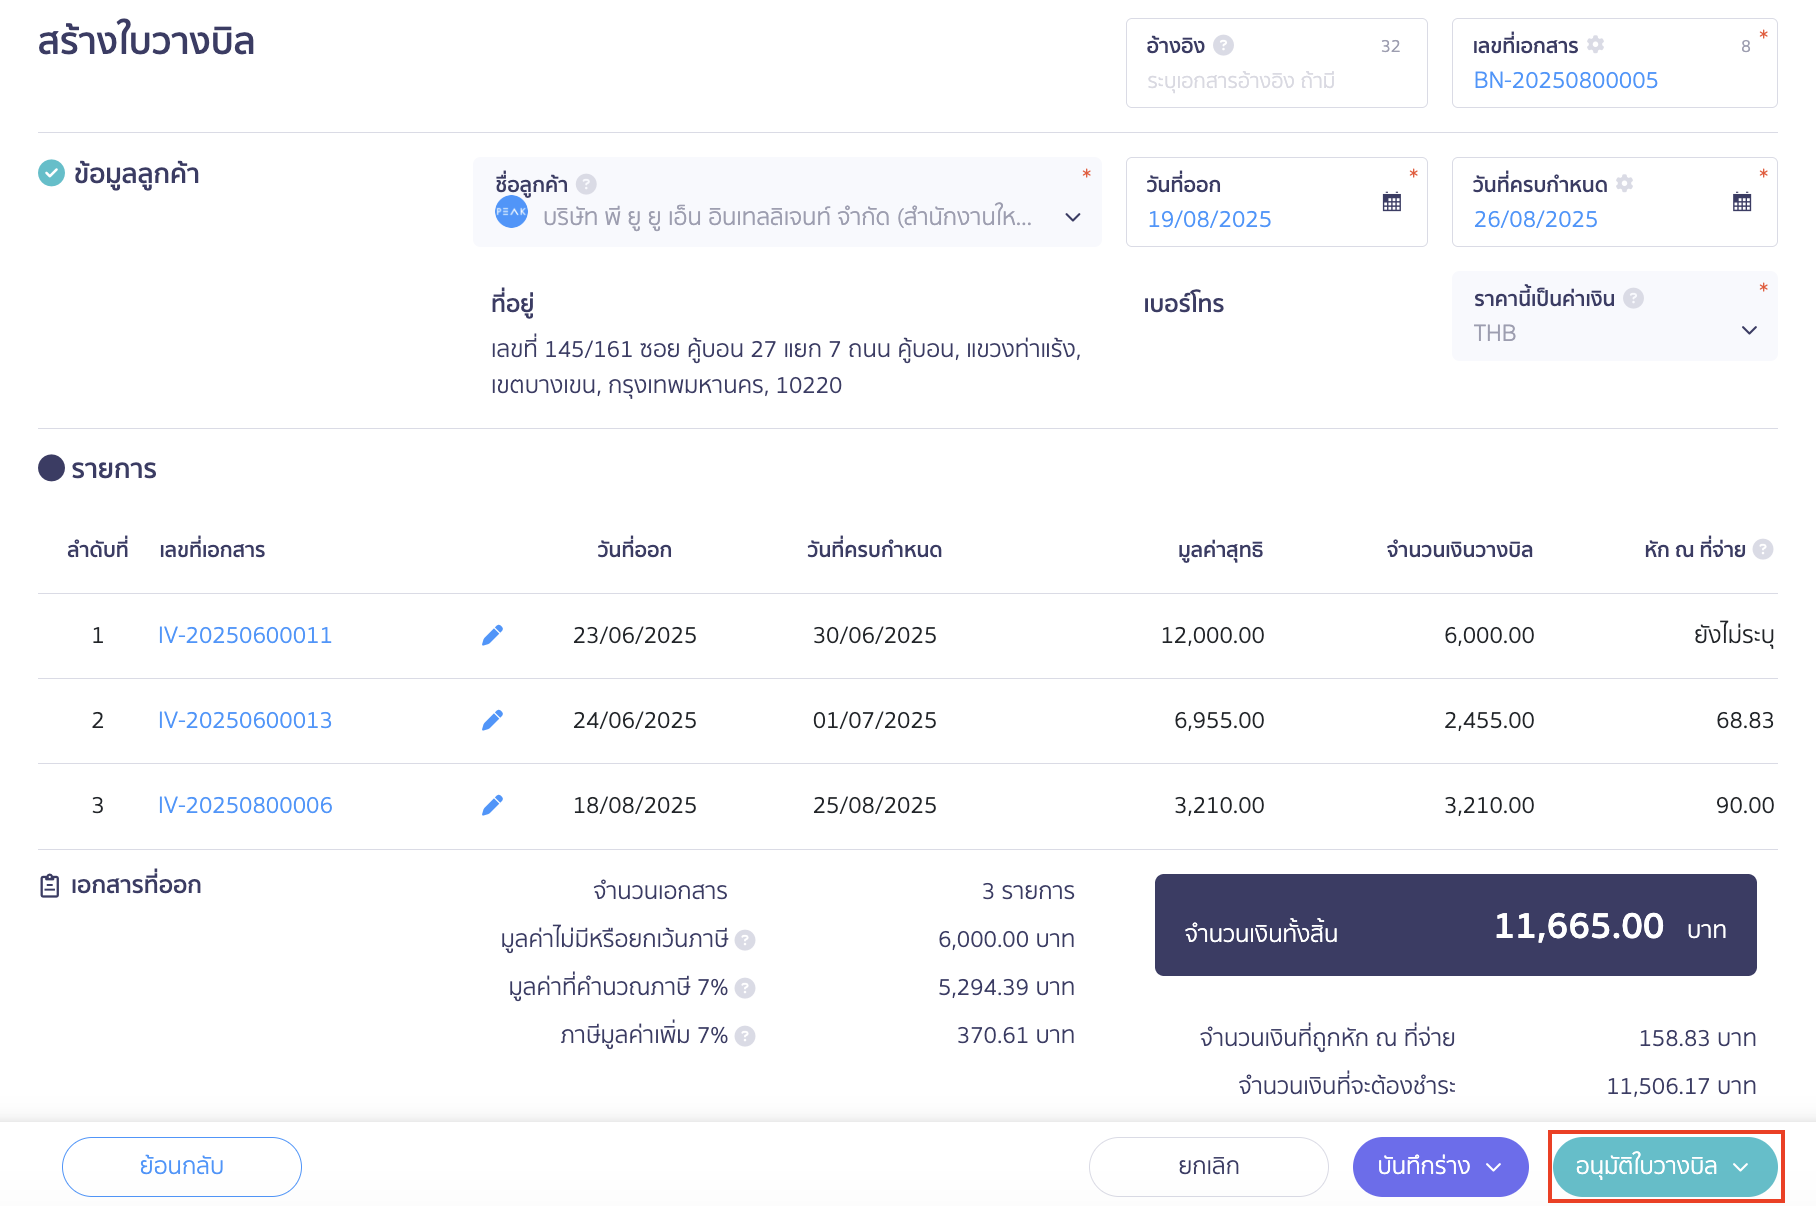
Task: Edit line item IV-20250600013 via pencil icon
Action: [x=492, y=719]
